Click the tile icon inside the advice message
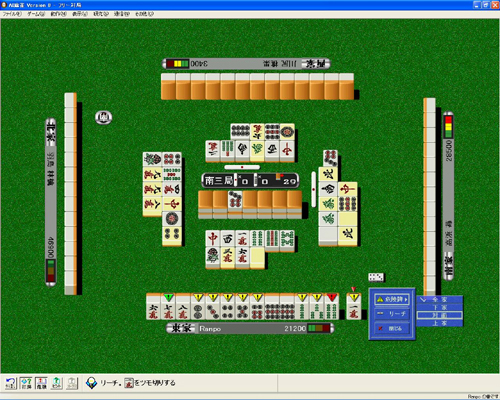 [129, 383]
